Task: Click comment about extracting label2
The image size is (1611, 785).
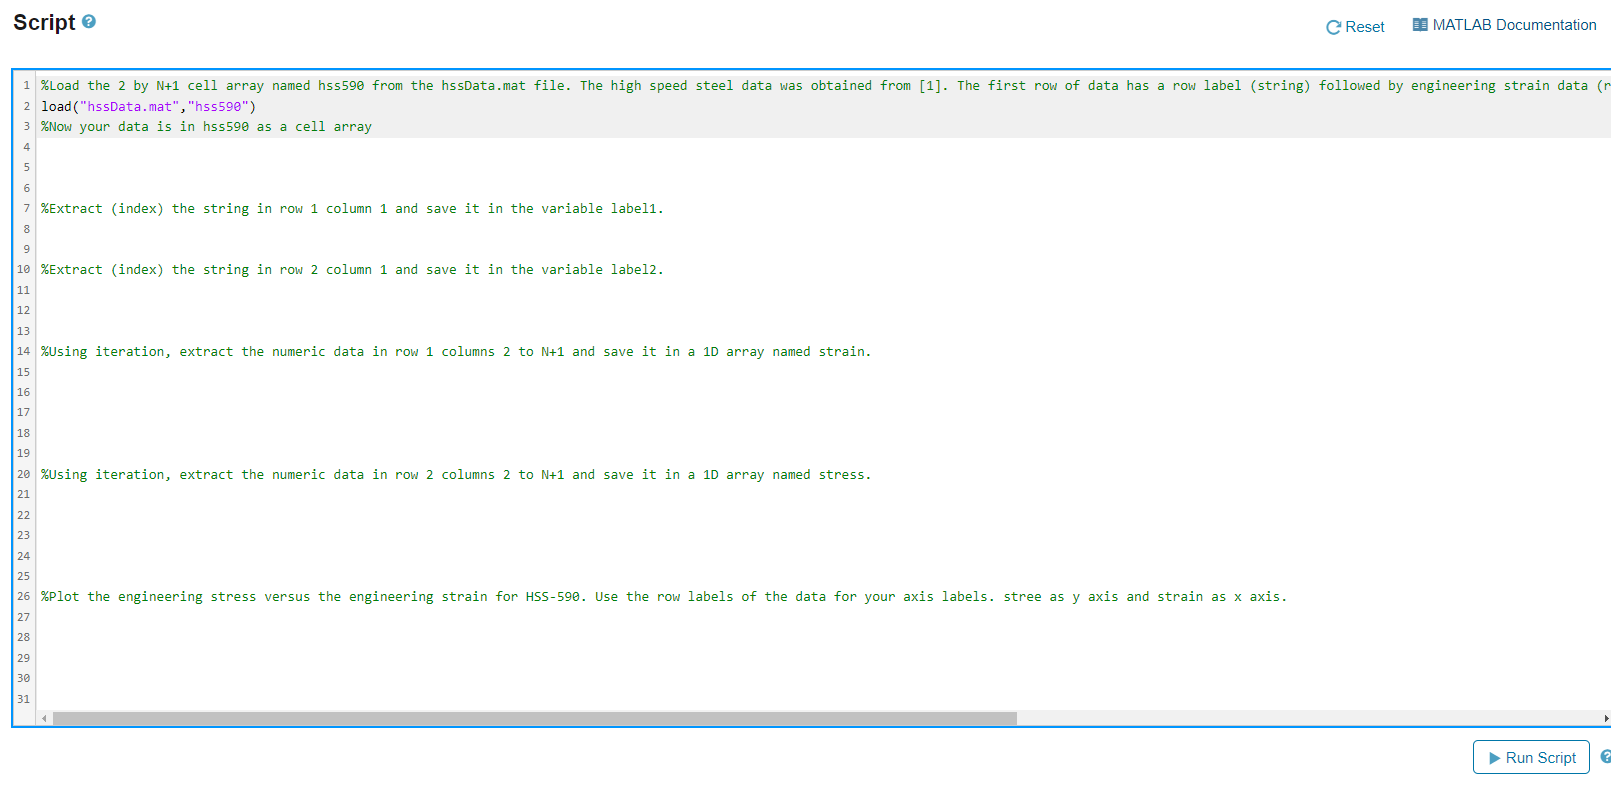Action: pyautogui.click(x=352, y=270)
